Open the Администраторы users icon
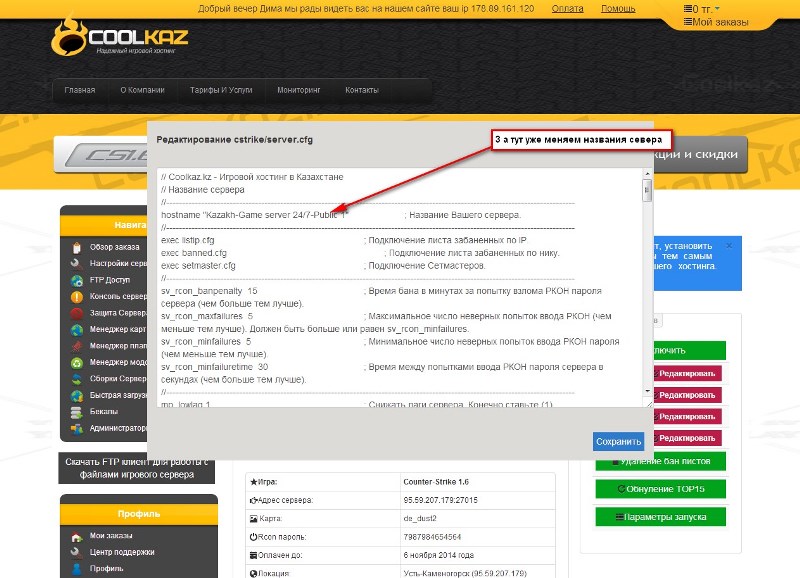 coord(77,429)
